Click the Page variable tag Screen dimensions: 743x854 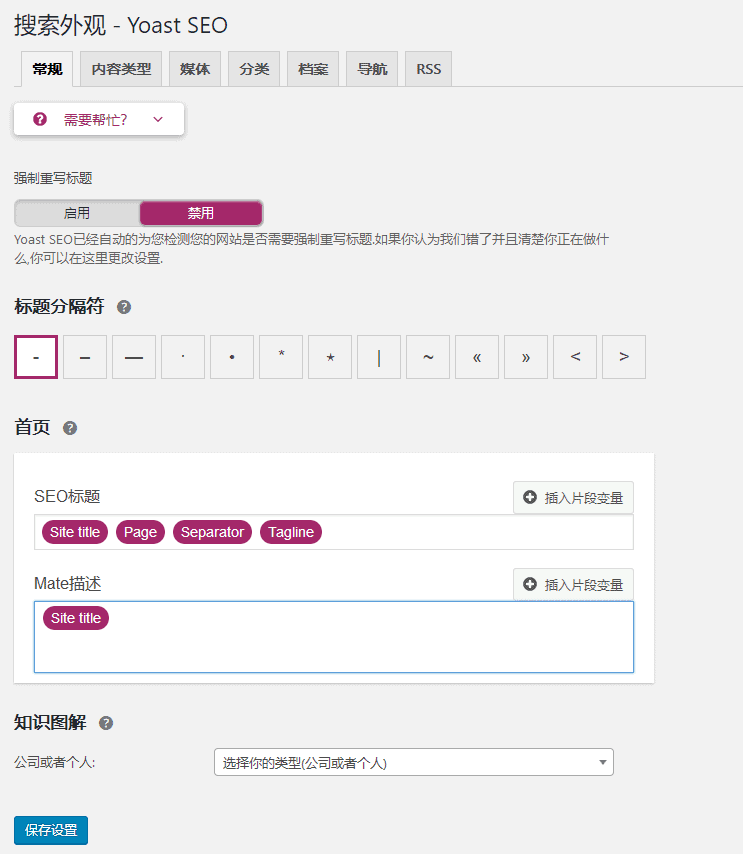[x=140, y=532]
